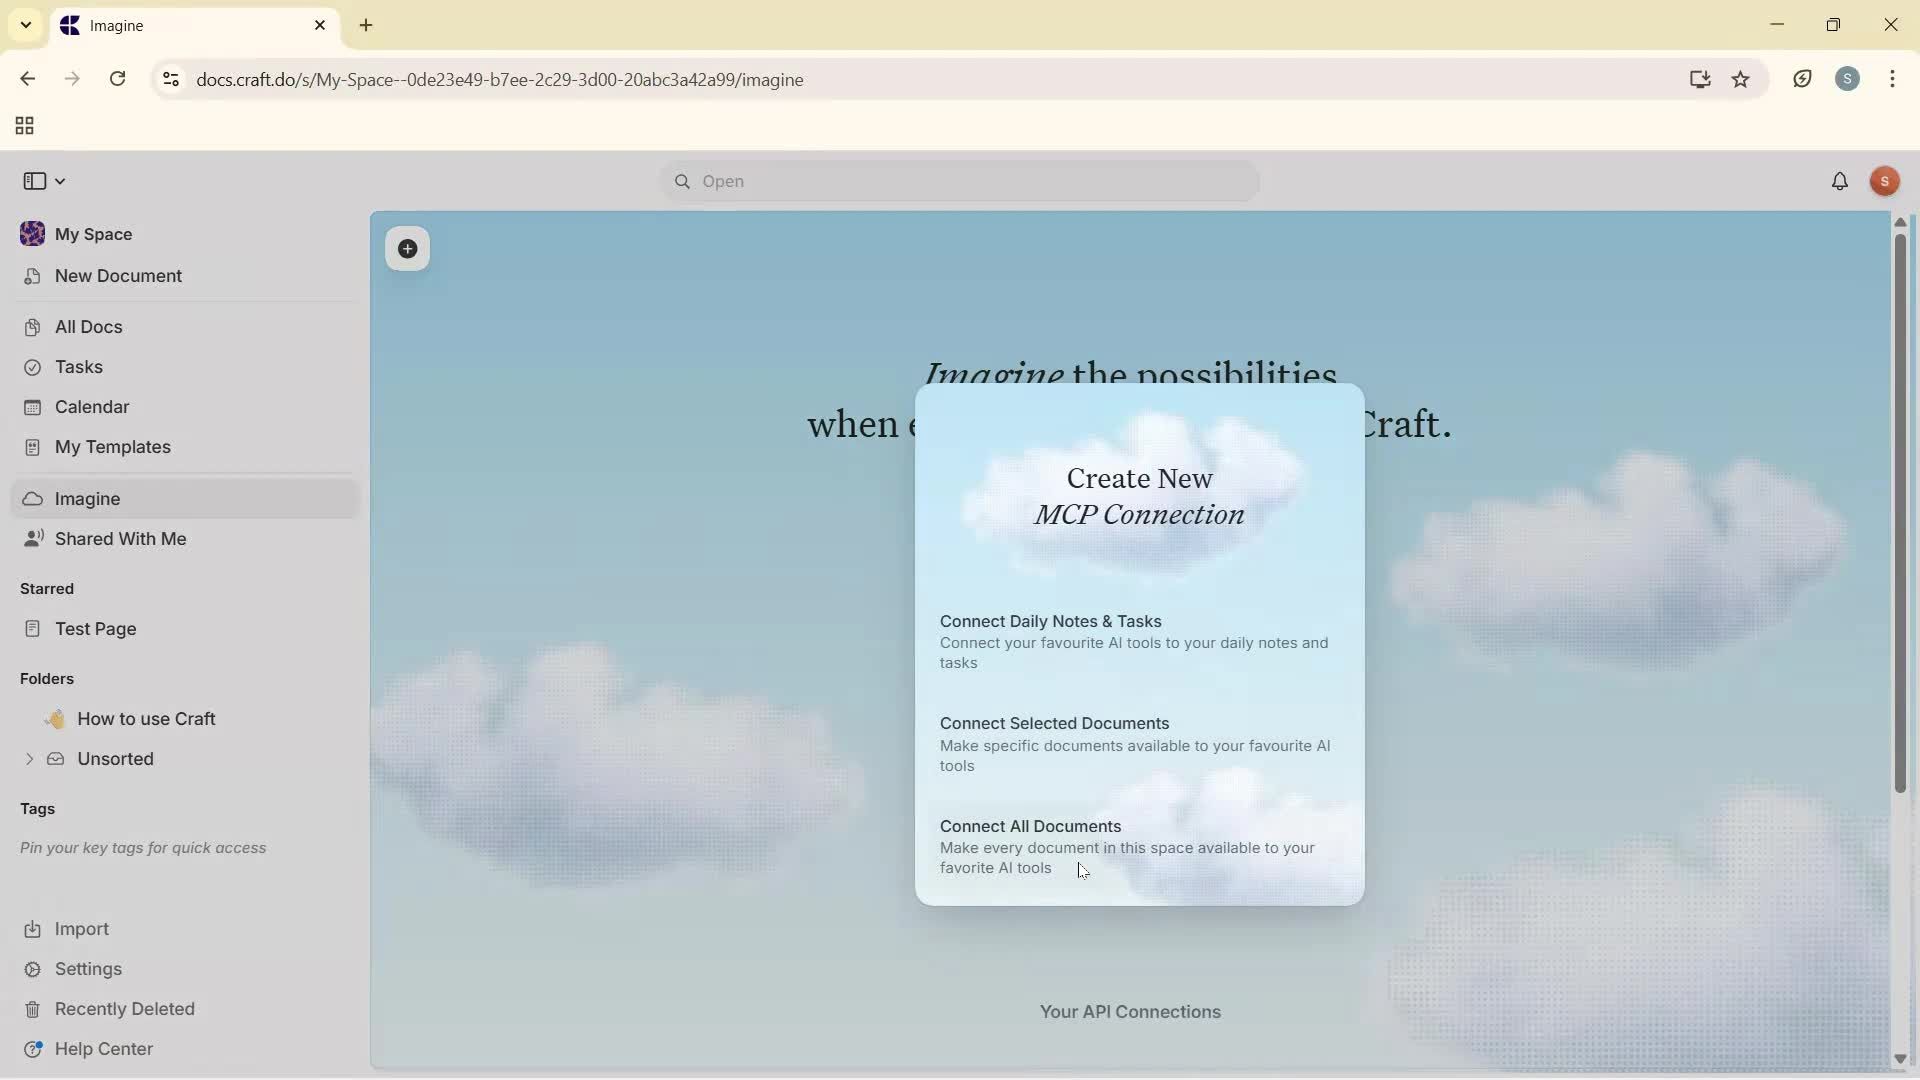Expand the Unsorted folder chevron
Screen dimensions: 1920x1080
(29, 759)
